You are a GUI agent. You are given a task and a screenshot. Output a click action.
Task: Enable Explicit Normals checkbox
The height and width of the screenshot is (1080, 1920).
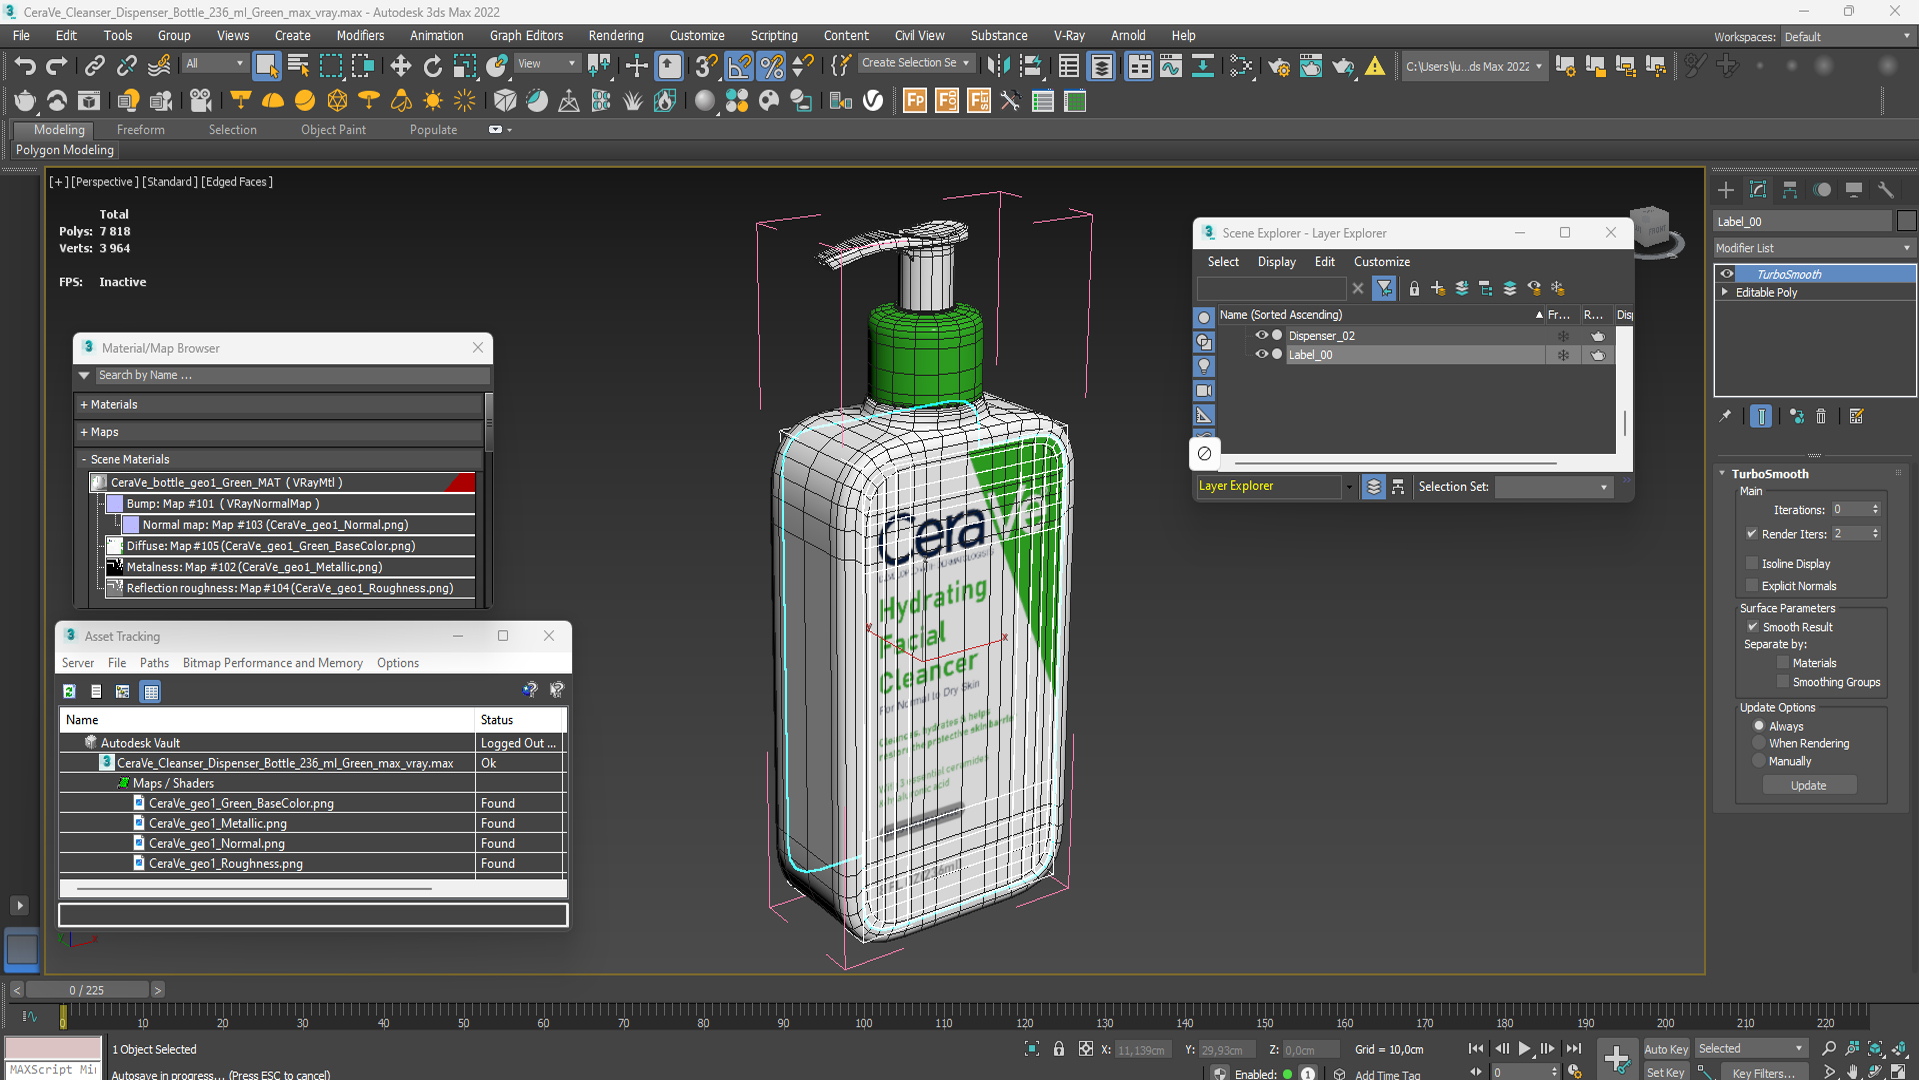pyautogui.click(x=1752, y=585)
